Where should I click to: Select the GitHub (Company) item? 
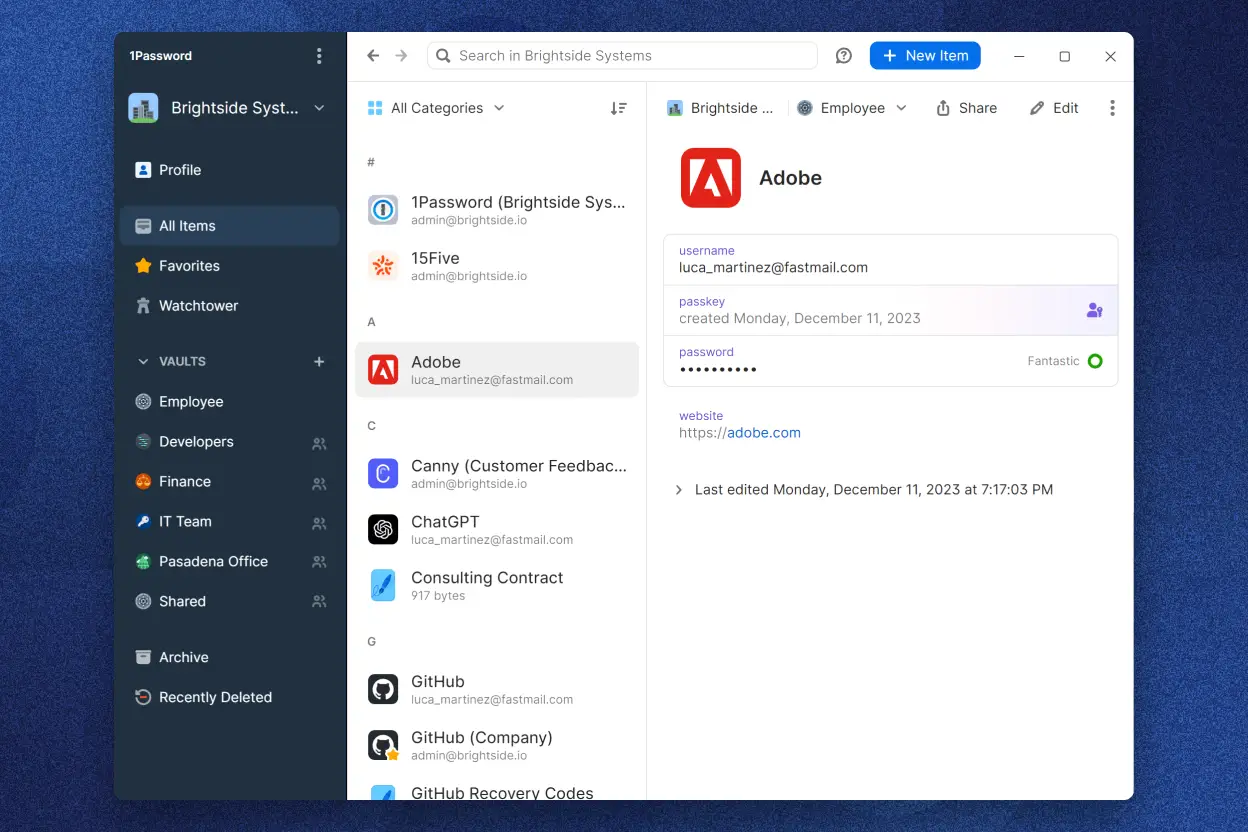pyautogui.click(x=482, y=745)
